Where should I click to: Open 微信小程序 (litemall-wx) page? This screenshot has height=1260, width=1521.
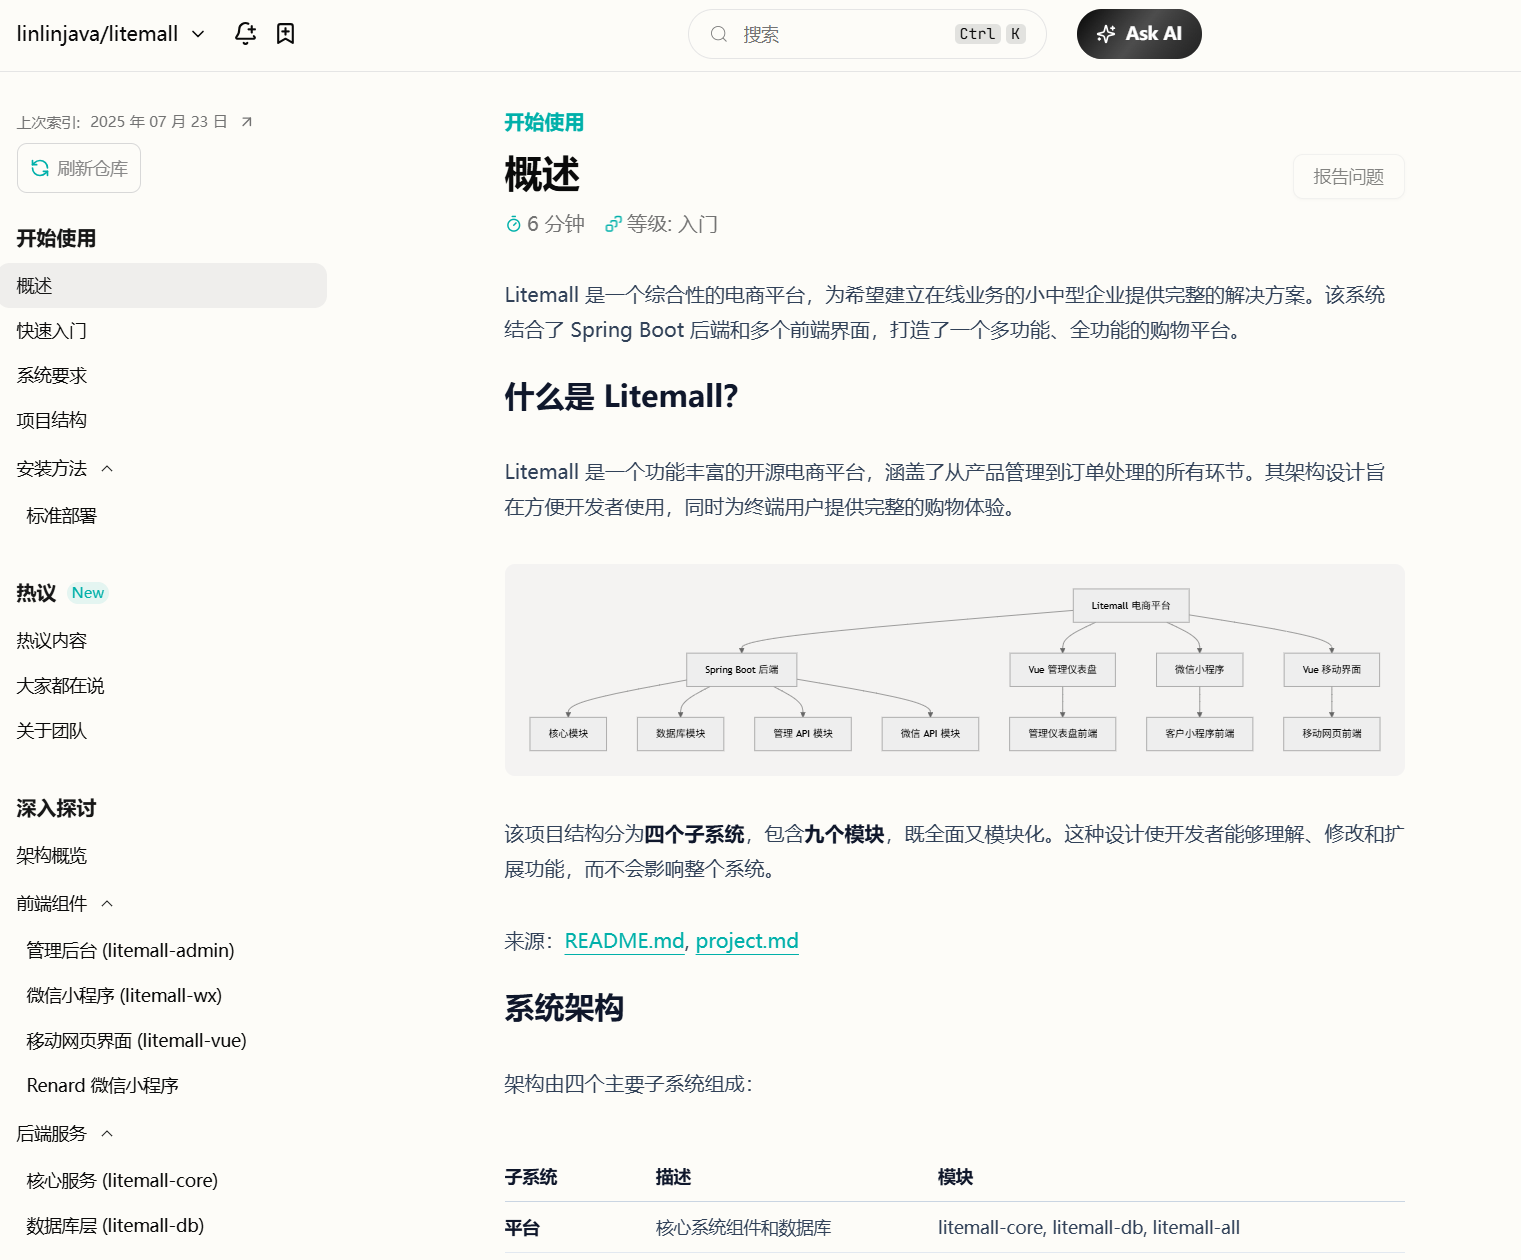tap(124, 996)
